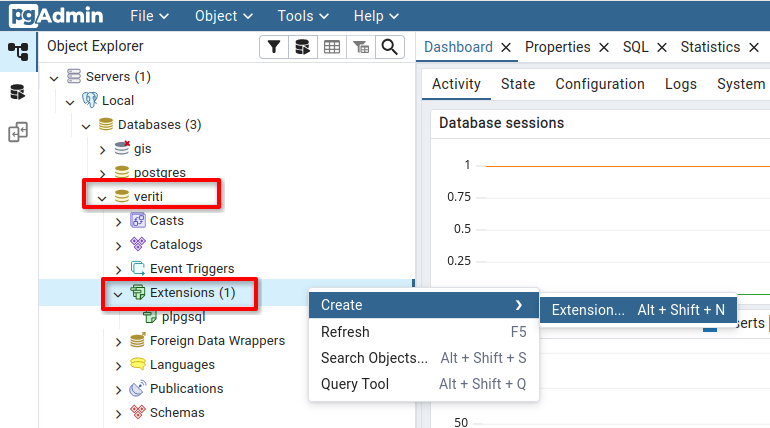Click the Catalogs icon
Image resolution: width=770 pixels, height=428 pixels.
coord(138,243)
